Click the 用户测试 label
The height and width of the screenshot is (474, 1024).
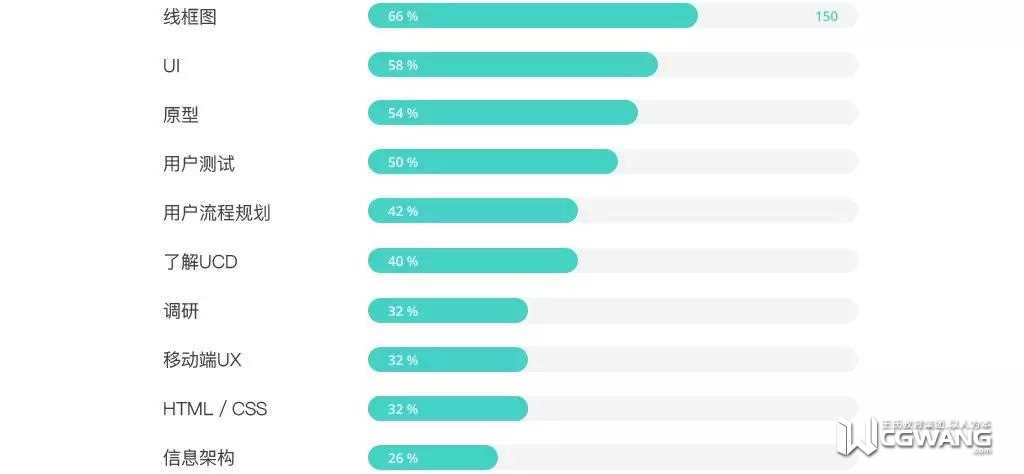pos(198,163)
